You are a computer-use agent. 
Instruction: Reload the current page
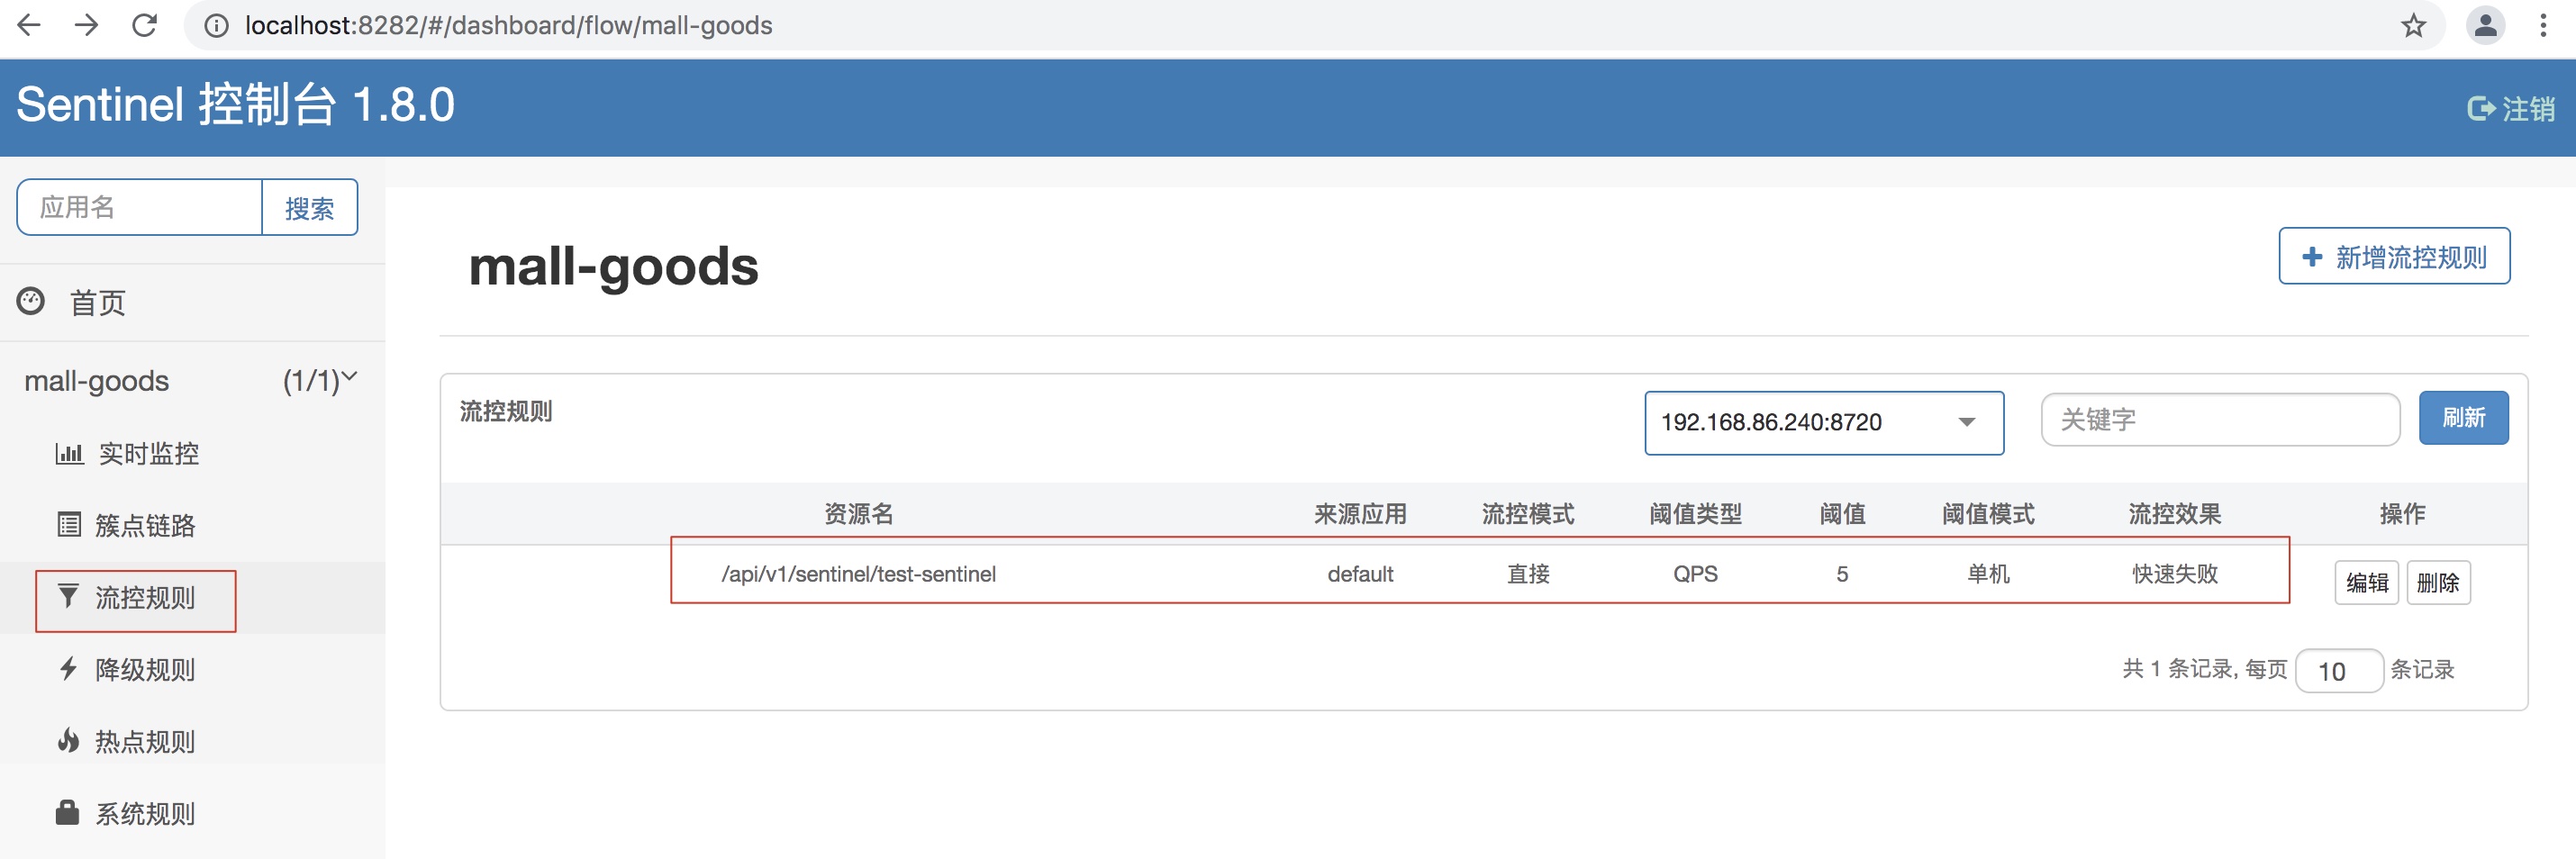(x=145, y=25)
